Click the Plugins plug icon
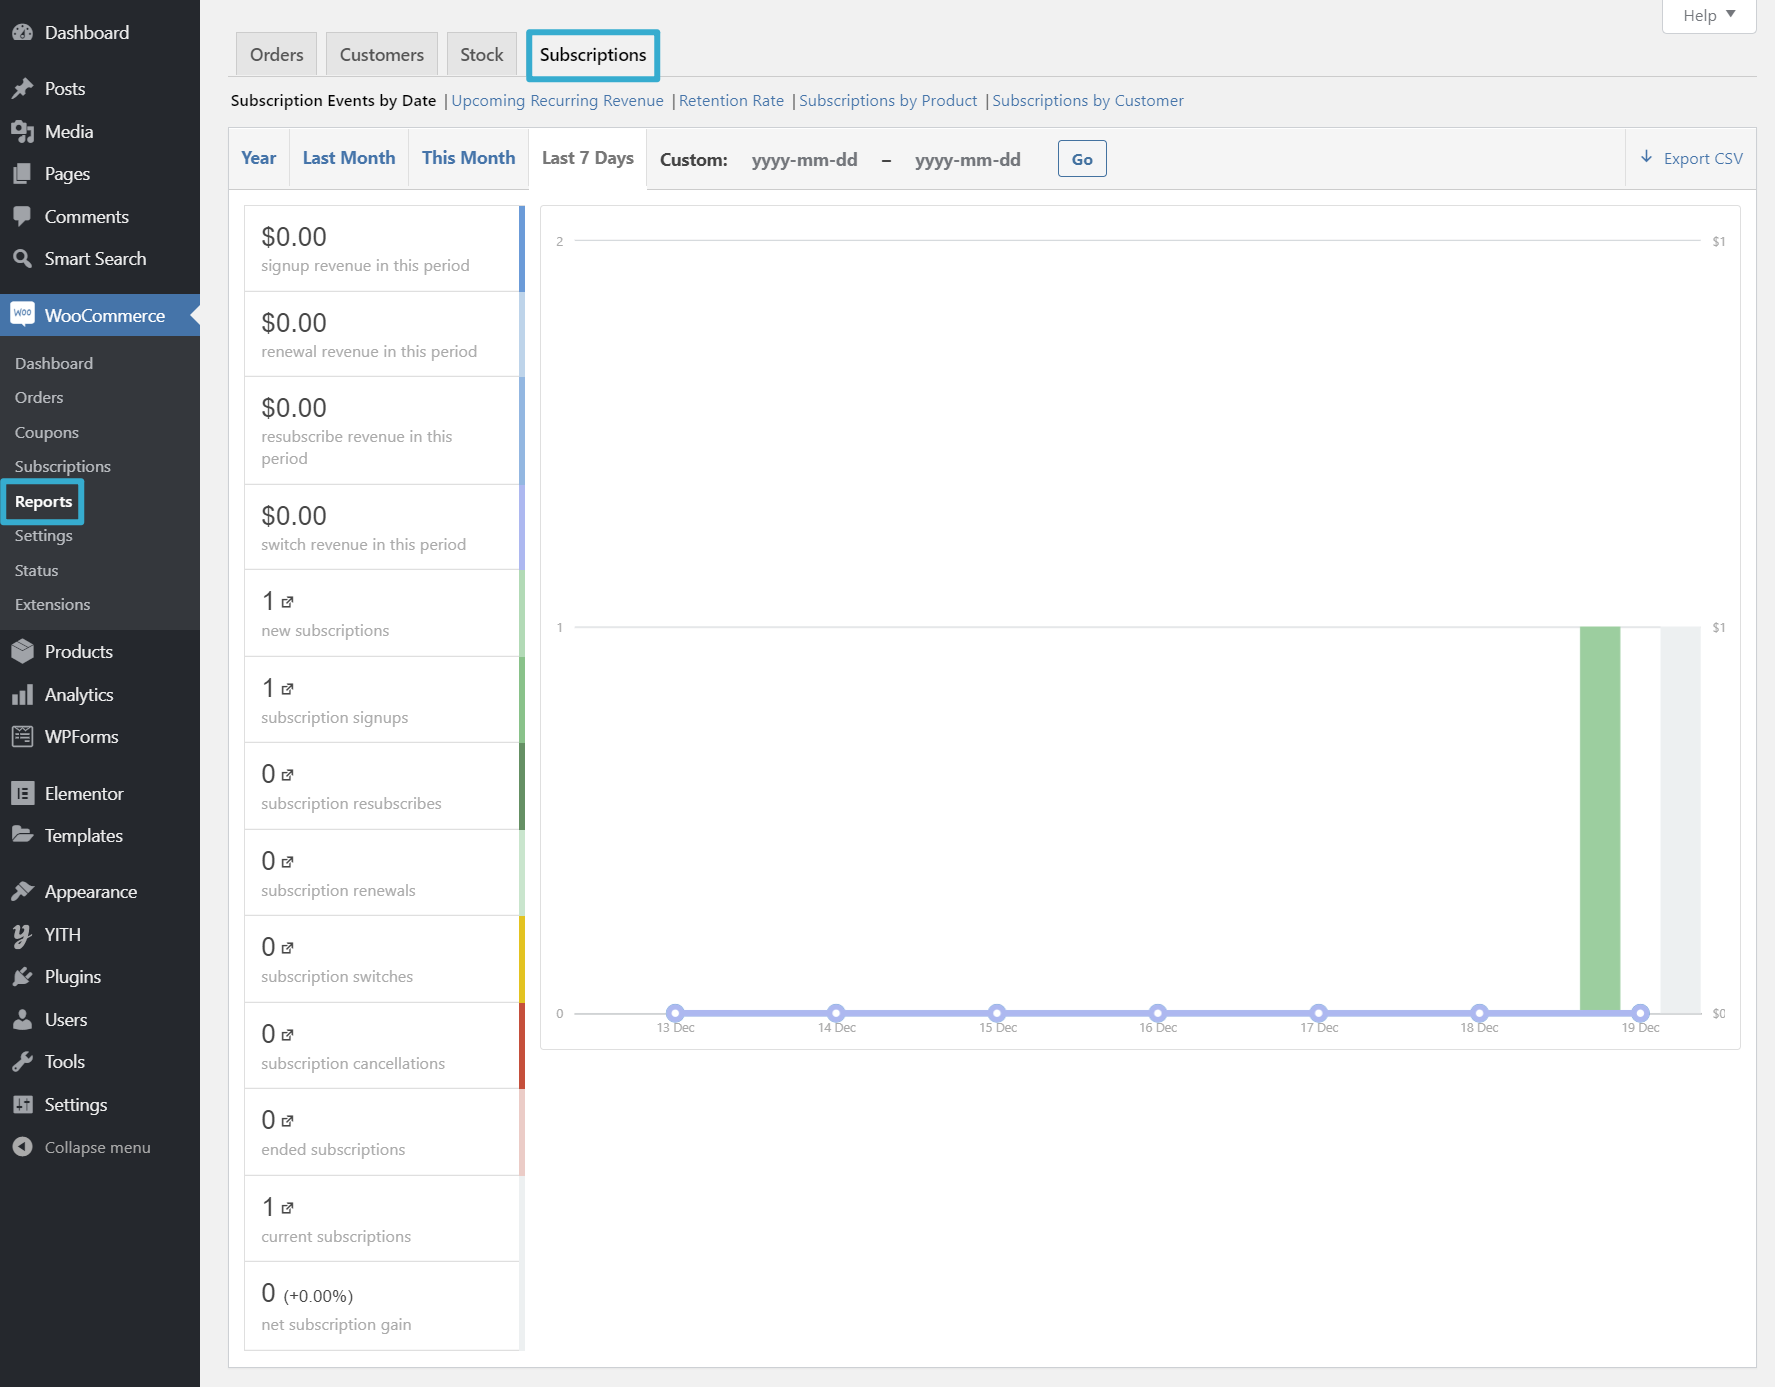Image resolution: width=1775 pixels, height=1387 pixels. (22, 976)
